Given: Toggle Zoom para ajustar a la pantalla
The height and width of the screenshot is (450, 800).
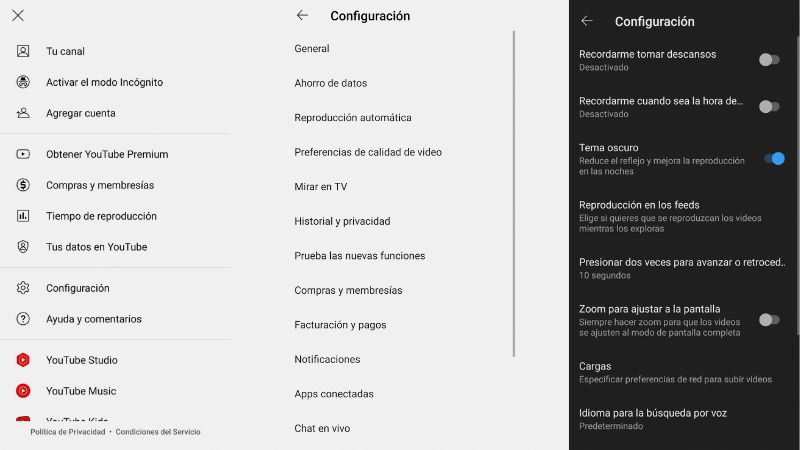Looking at the screenshot, I should coord(768,320).
